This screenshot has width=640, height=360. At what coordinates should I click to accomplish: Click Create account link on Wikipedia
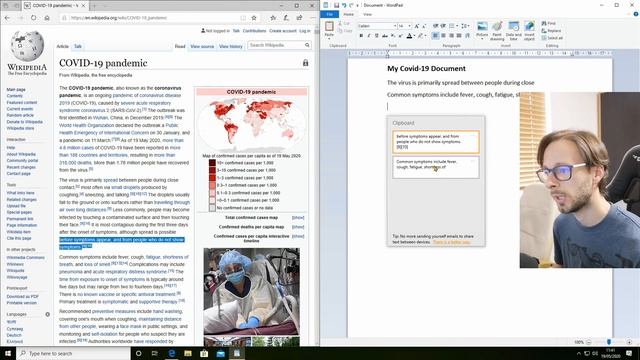coord(282,31)
